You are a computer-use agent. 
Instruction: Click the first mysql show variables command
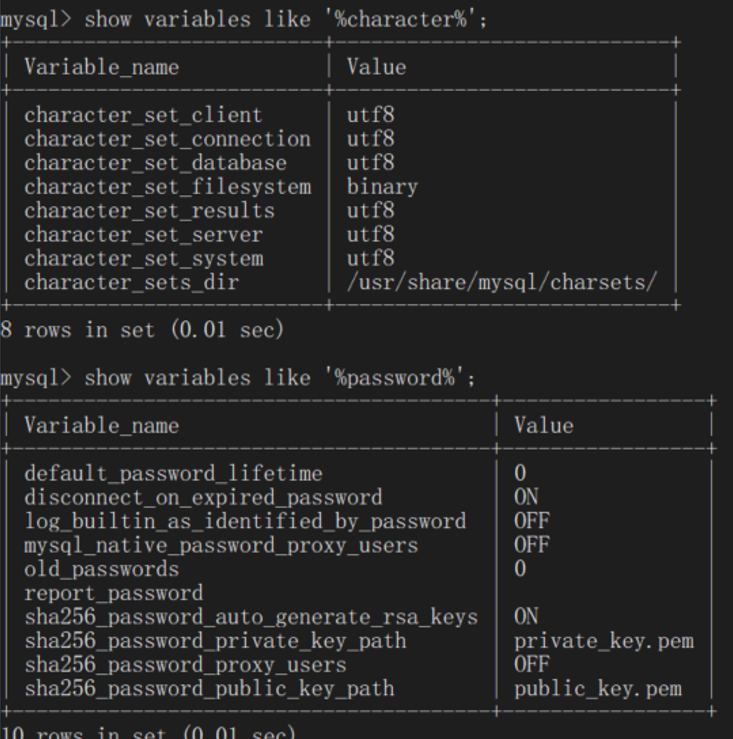[244, 19]
